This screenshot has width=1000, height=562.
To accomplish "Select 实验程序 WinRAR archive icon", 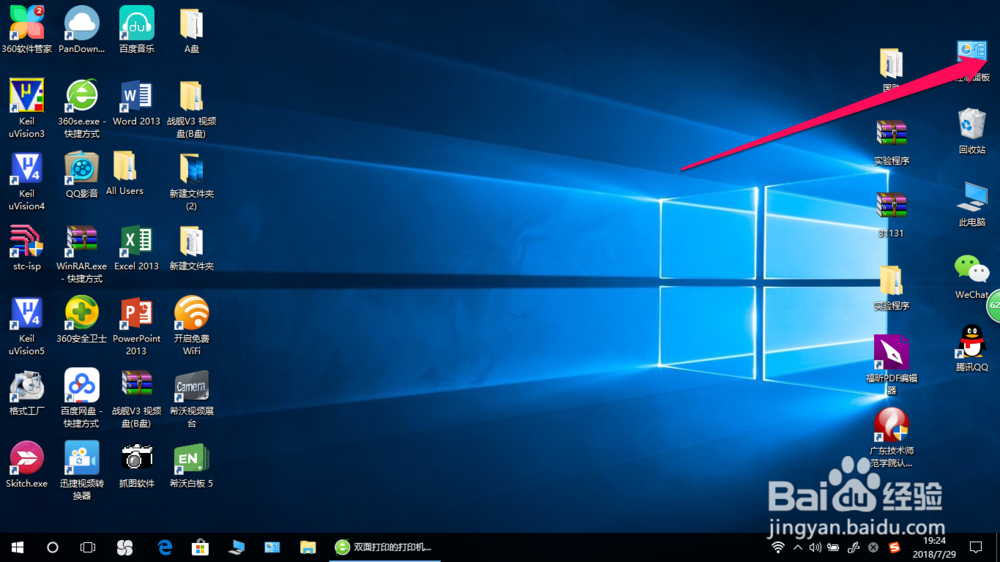I will (891, 135).
